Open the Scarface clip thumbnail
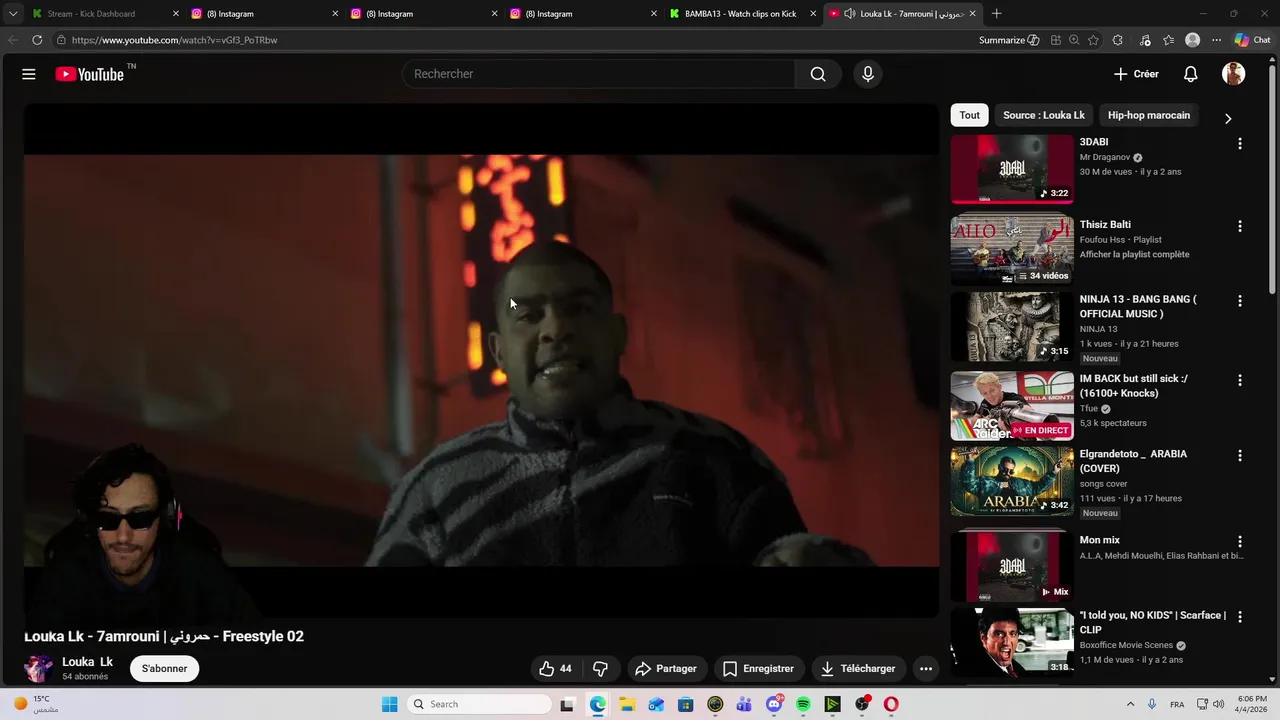Viewport: 1280px width, 720px height. [1012, 643]
